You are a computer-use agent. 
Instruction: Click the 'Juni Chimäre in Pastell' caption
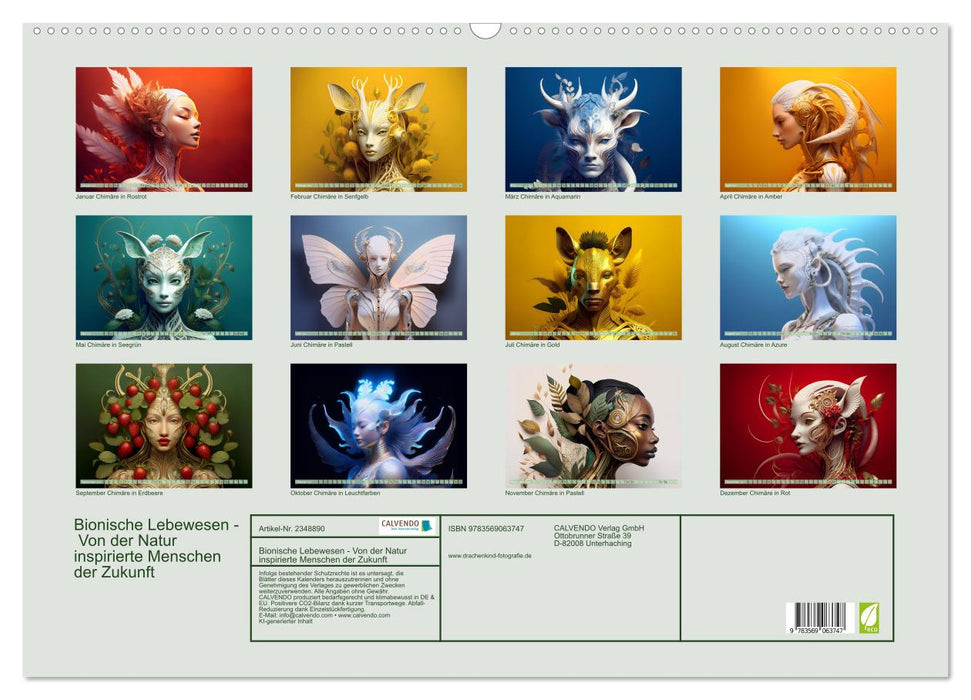[321, 345]
